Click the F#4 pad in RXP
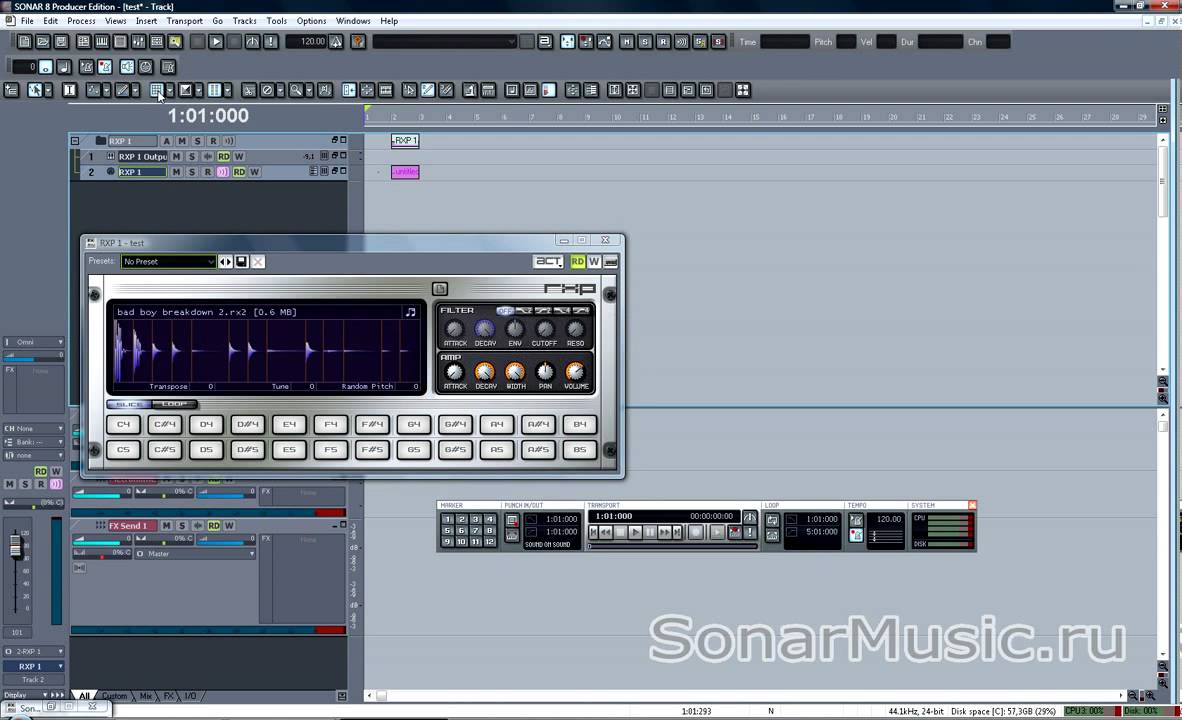Screen dimensions: 1182x720 [372, 424]
